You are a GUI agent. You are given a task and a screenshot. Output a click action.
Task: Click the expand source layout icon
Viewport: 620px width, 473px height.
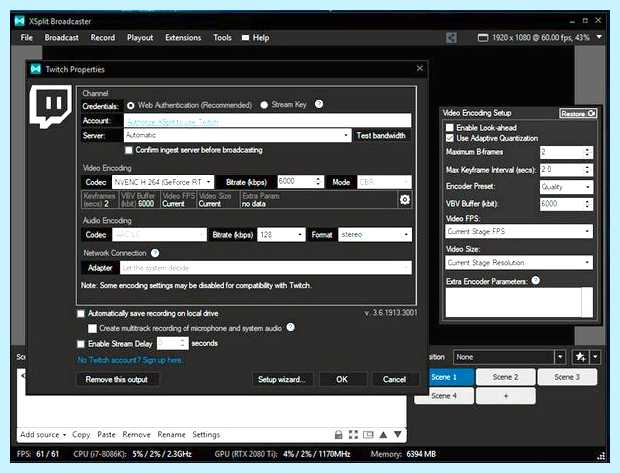point(353,435)
